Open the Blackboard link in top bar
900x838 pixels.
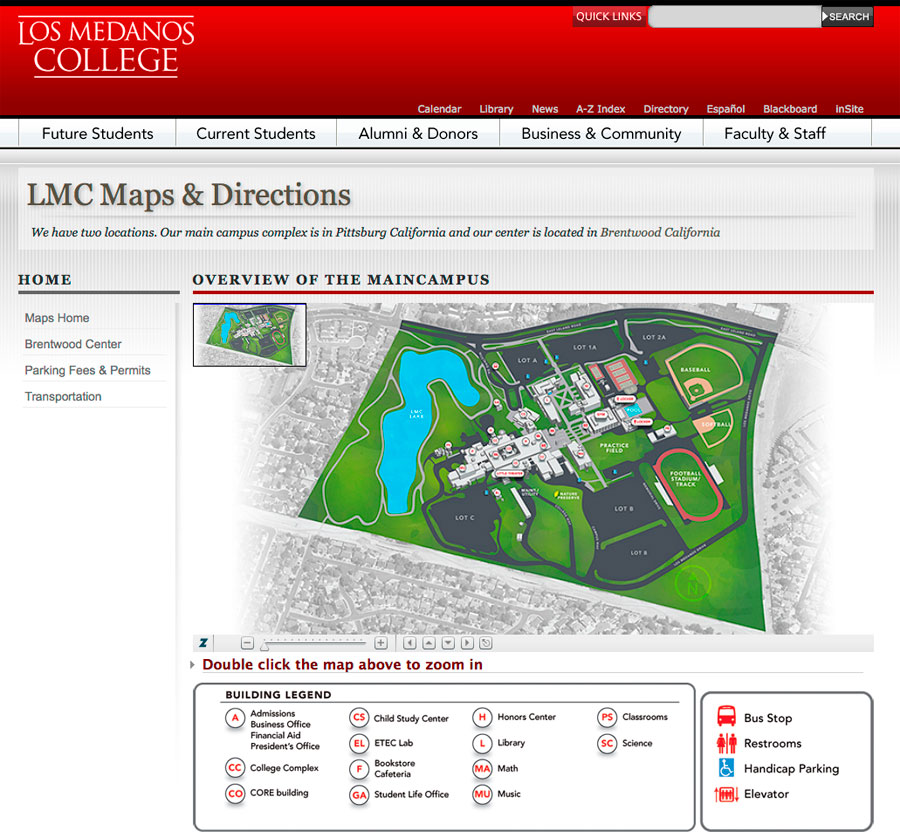click(x=790, y=109)
